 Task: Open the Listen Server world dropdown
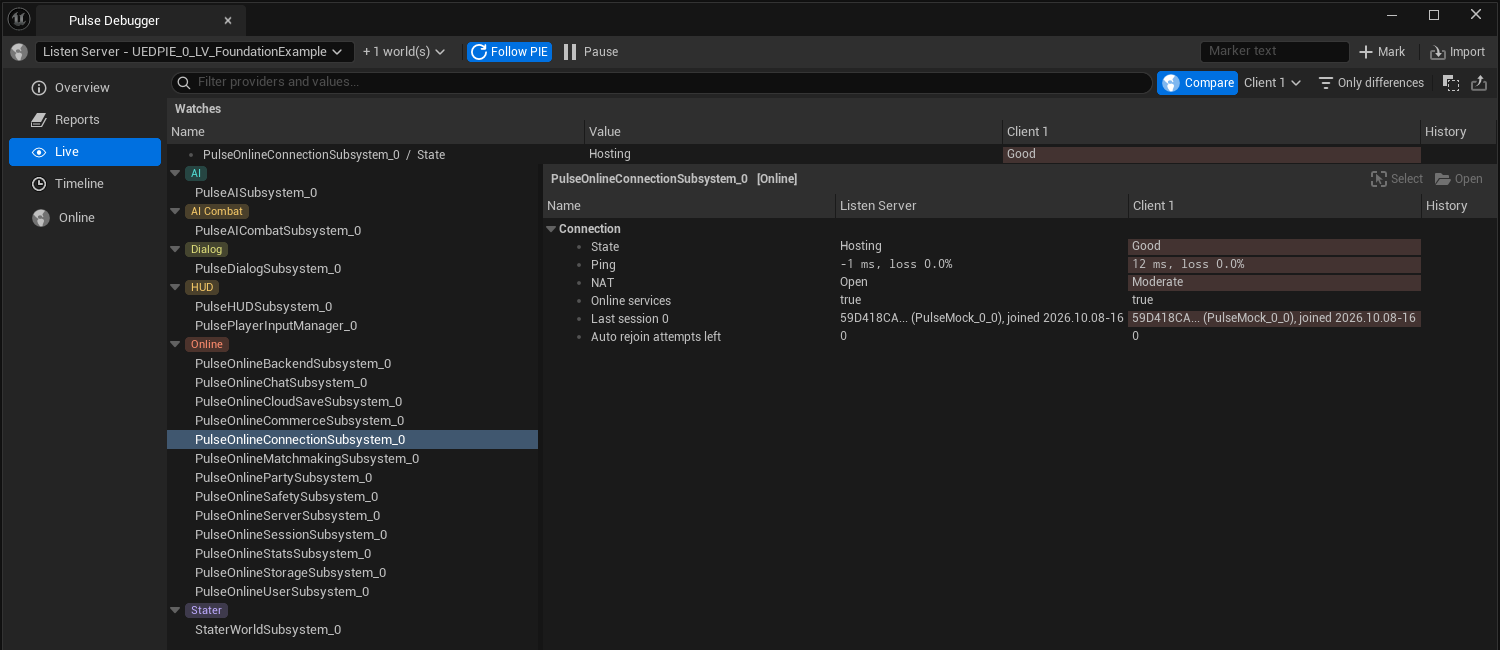point(195,52)
